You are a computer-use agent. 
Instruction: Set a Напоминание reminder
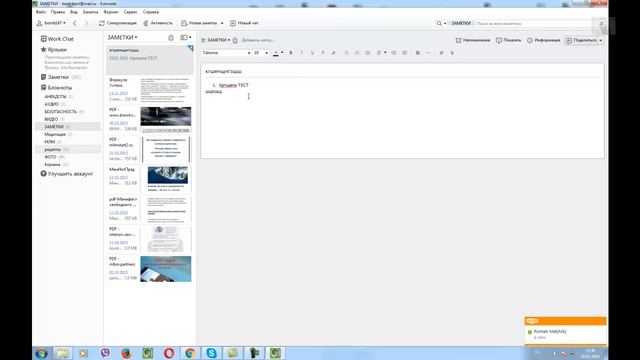click(473, 40)
